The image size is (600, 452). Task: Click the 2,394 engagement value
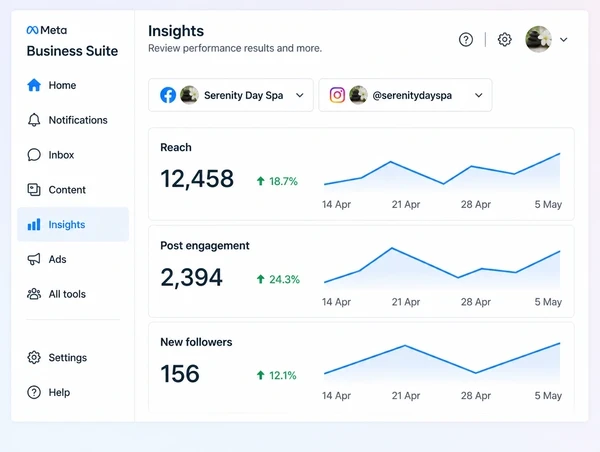point(191,277)
